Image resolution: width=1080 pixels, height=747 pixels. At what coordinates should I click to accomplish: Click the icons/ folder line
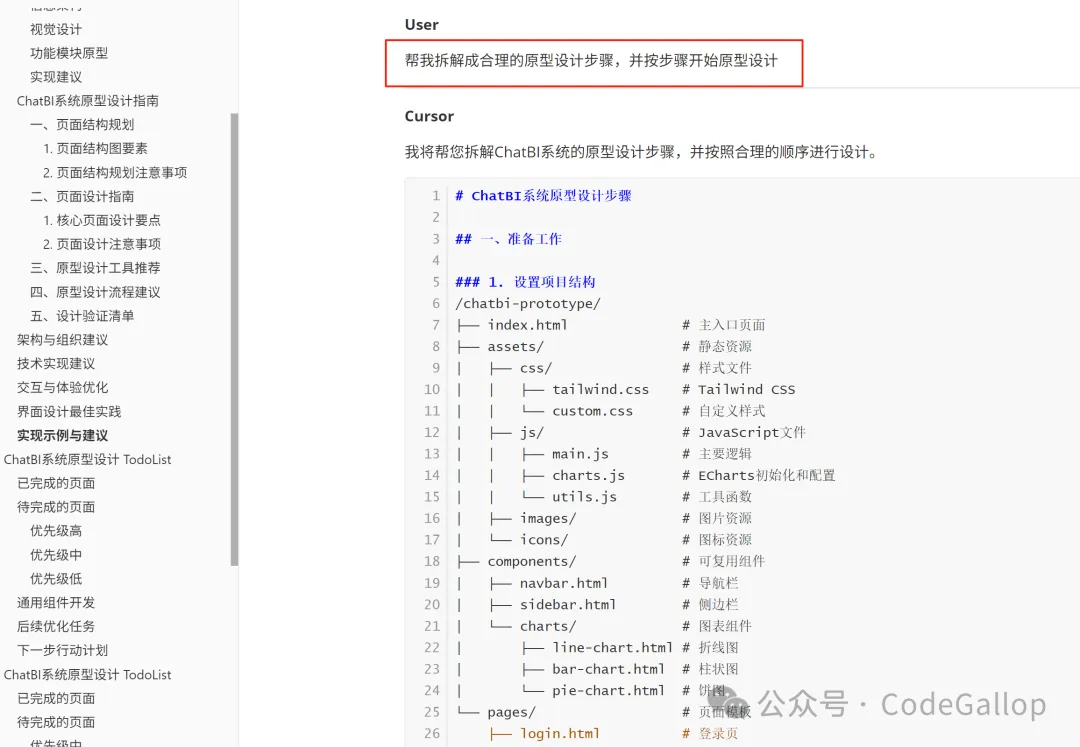point(543,540)
